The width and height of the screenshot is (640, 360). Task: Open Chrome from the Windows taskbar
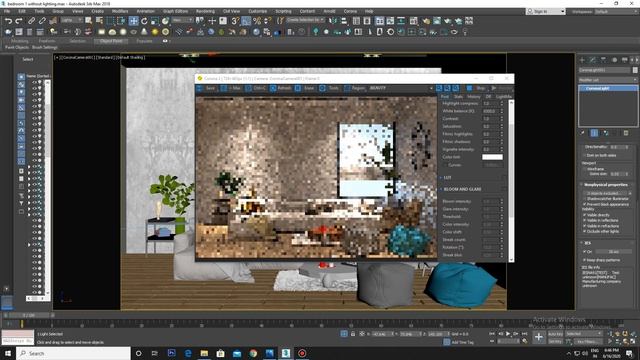click(253, 353)
